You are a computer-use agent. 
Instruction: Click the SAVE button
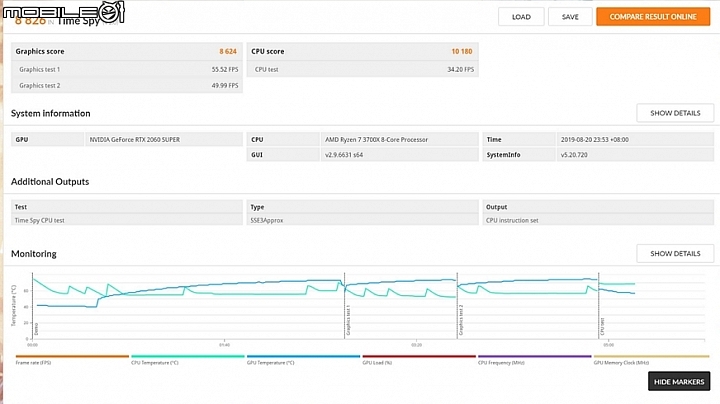tap(570, 17)
